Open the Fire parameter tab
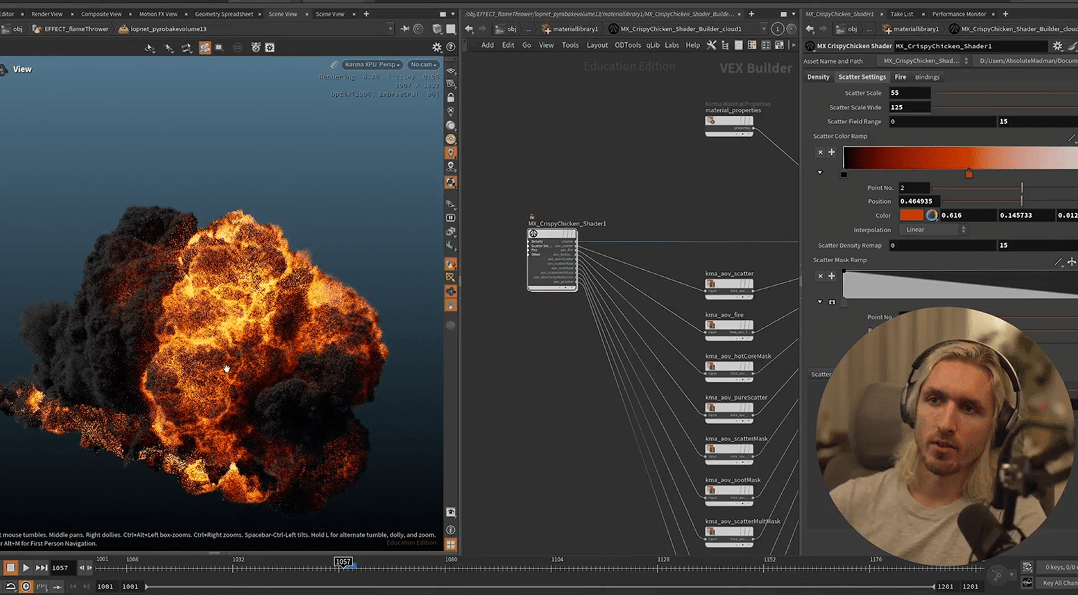 [900, 77]
